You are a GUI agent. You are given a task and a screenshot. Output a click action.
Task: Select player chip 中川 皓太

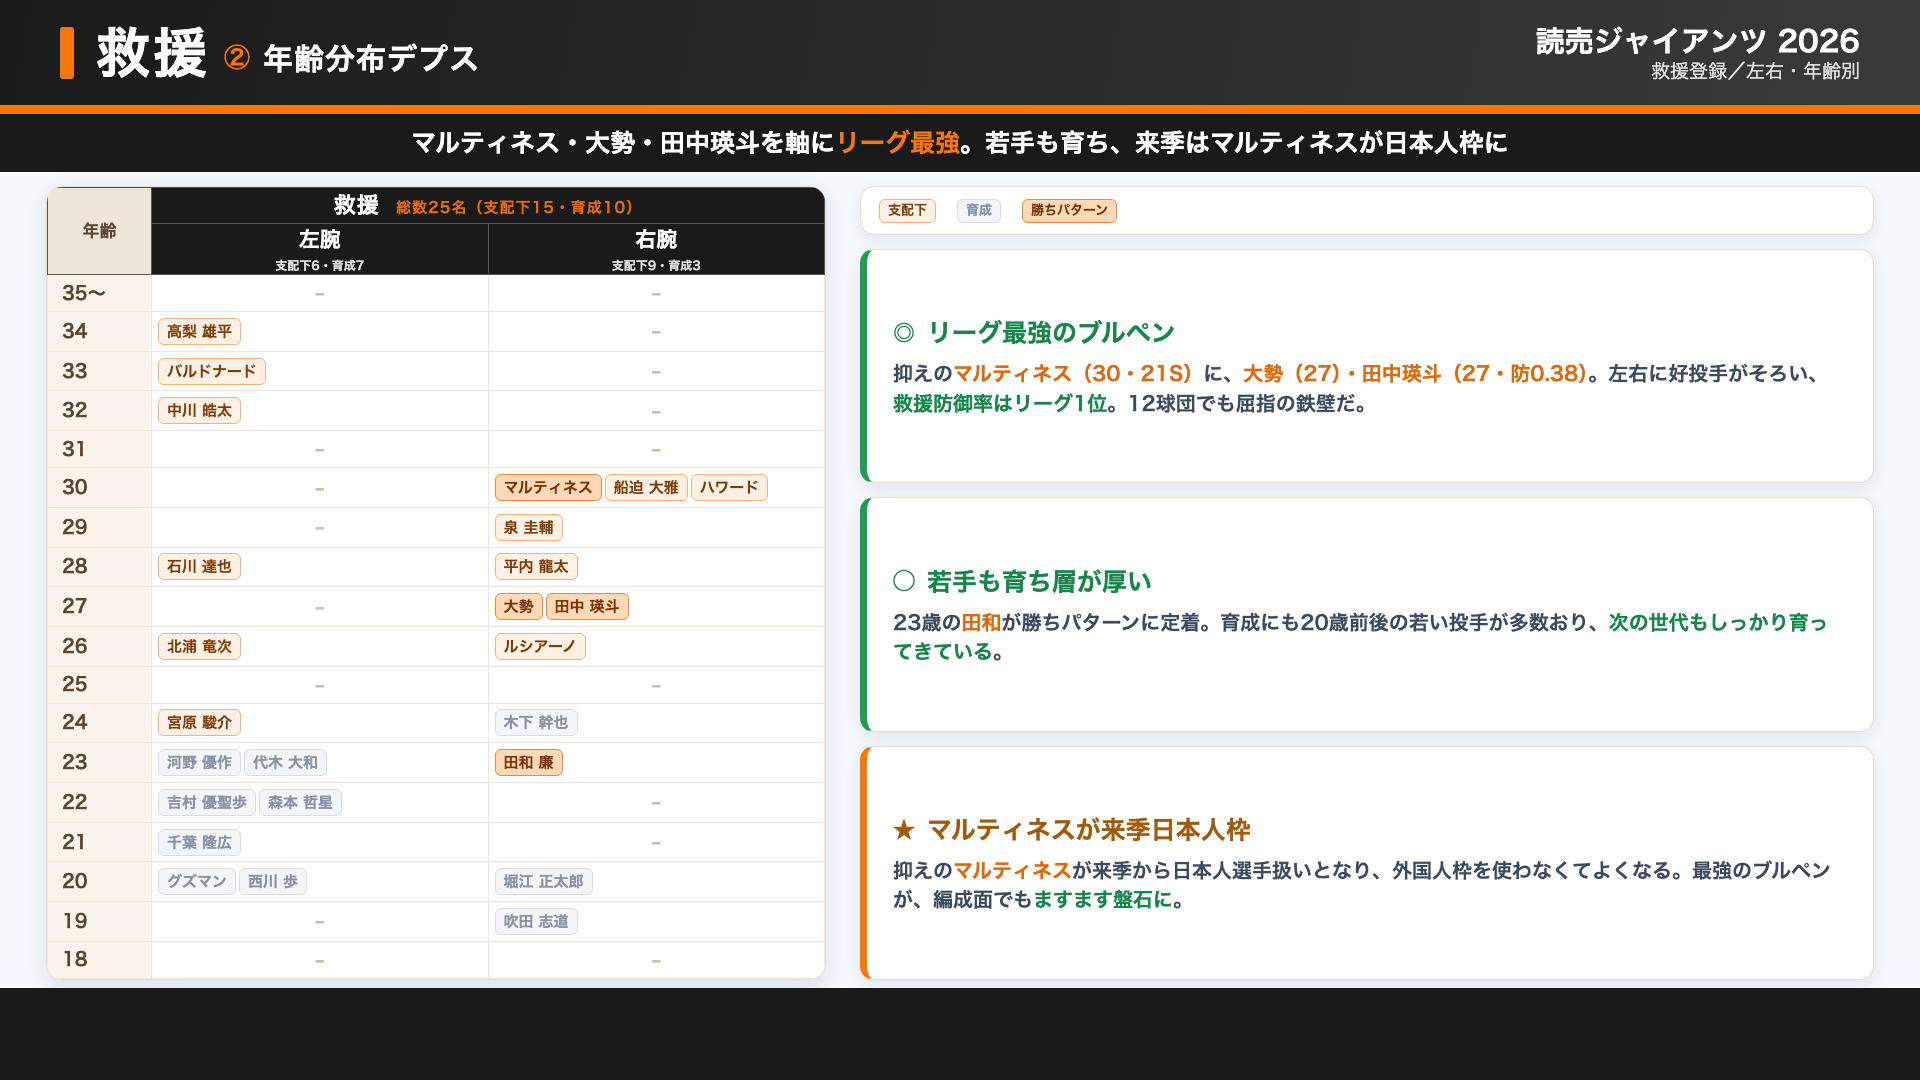pos(199,410)
